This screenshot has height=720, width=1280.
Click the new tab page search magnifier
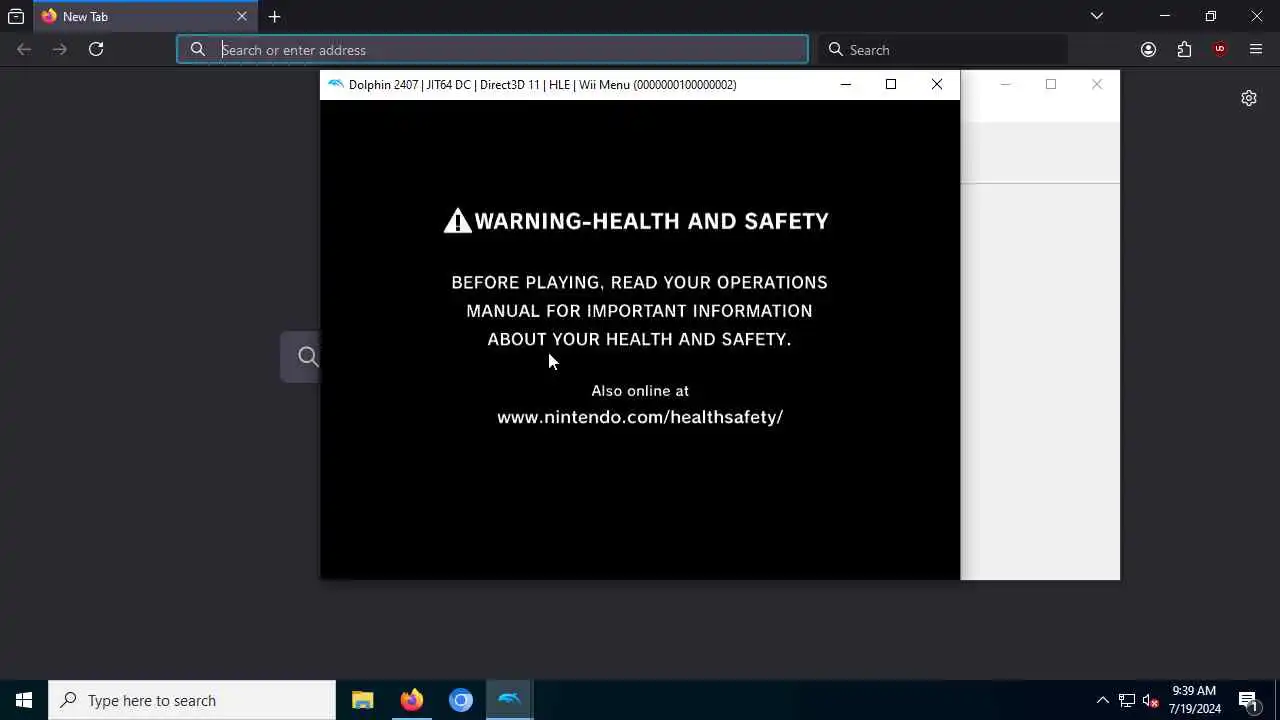tap(308, 356)
